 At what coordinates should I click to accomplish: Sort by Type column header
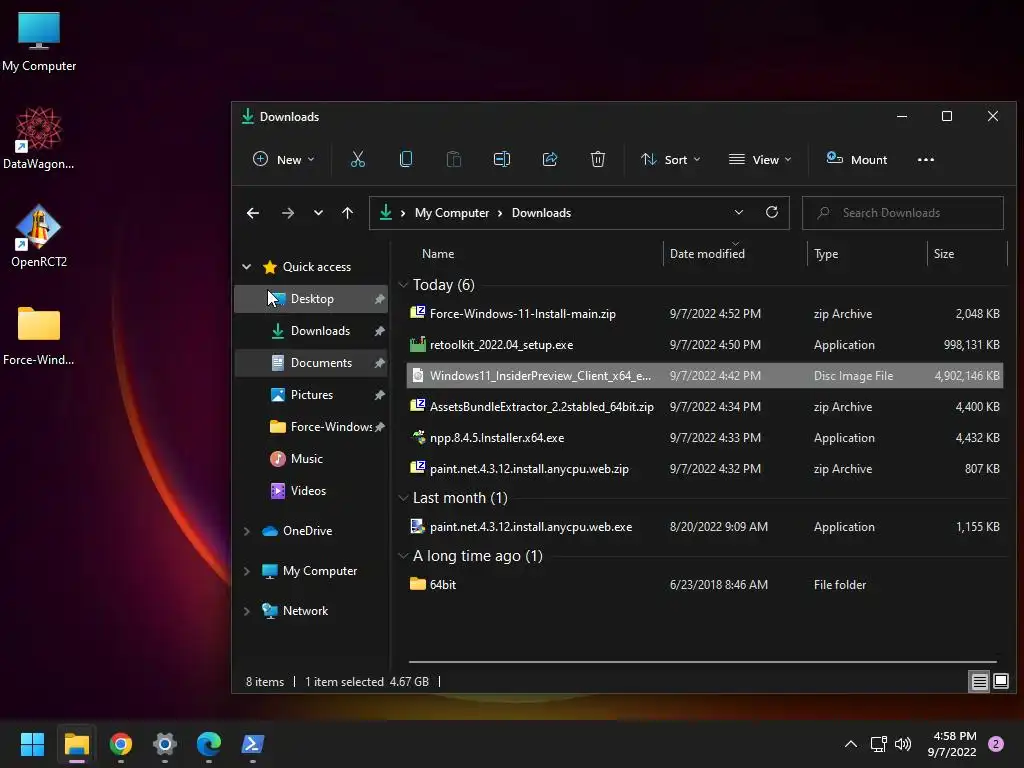coord(825,254)
